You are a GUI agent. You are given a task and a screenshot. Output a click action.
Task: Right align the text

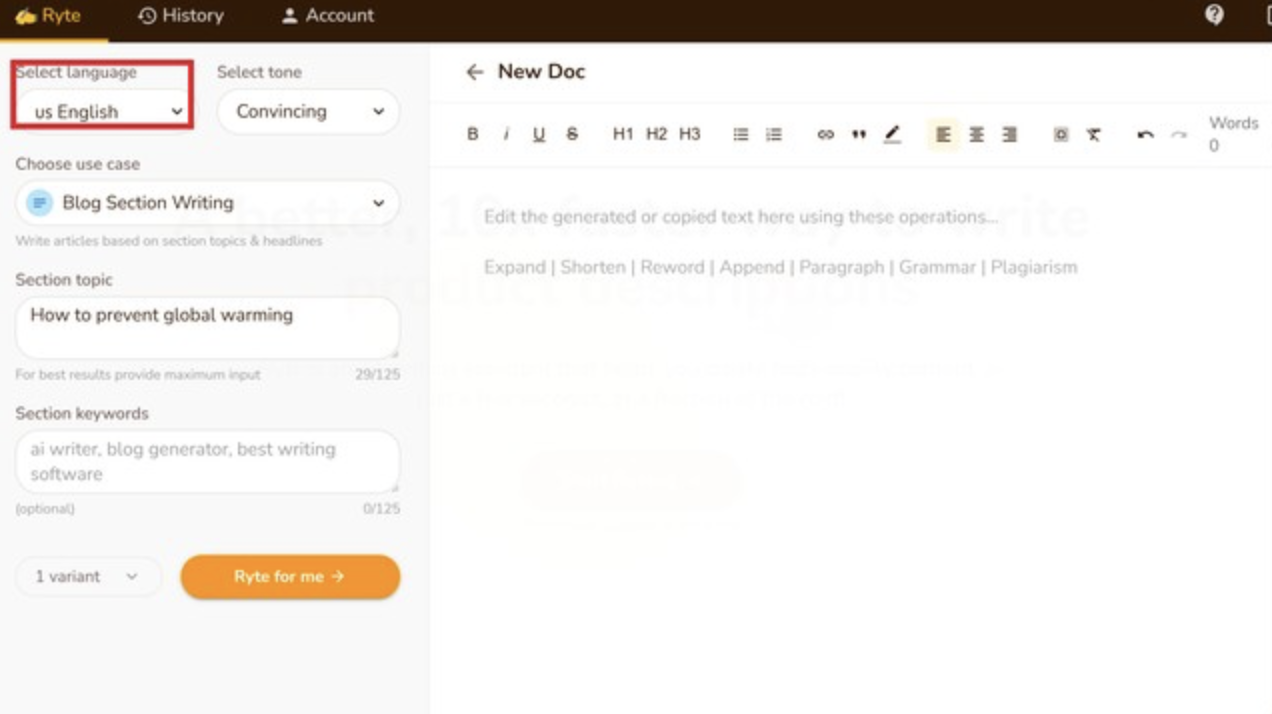pyautogui.click(x=1009, y=134)
